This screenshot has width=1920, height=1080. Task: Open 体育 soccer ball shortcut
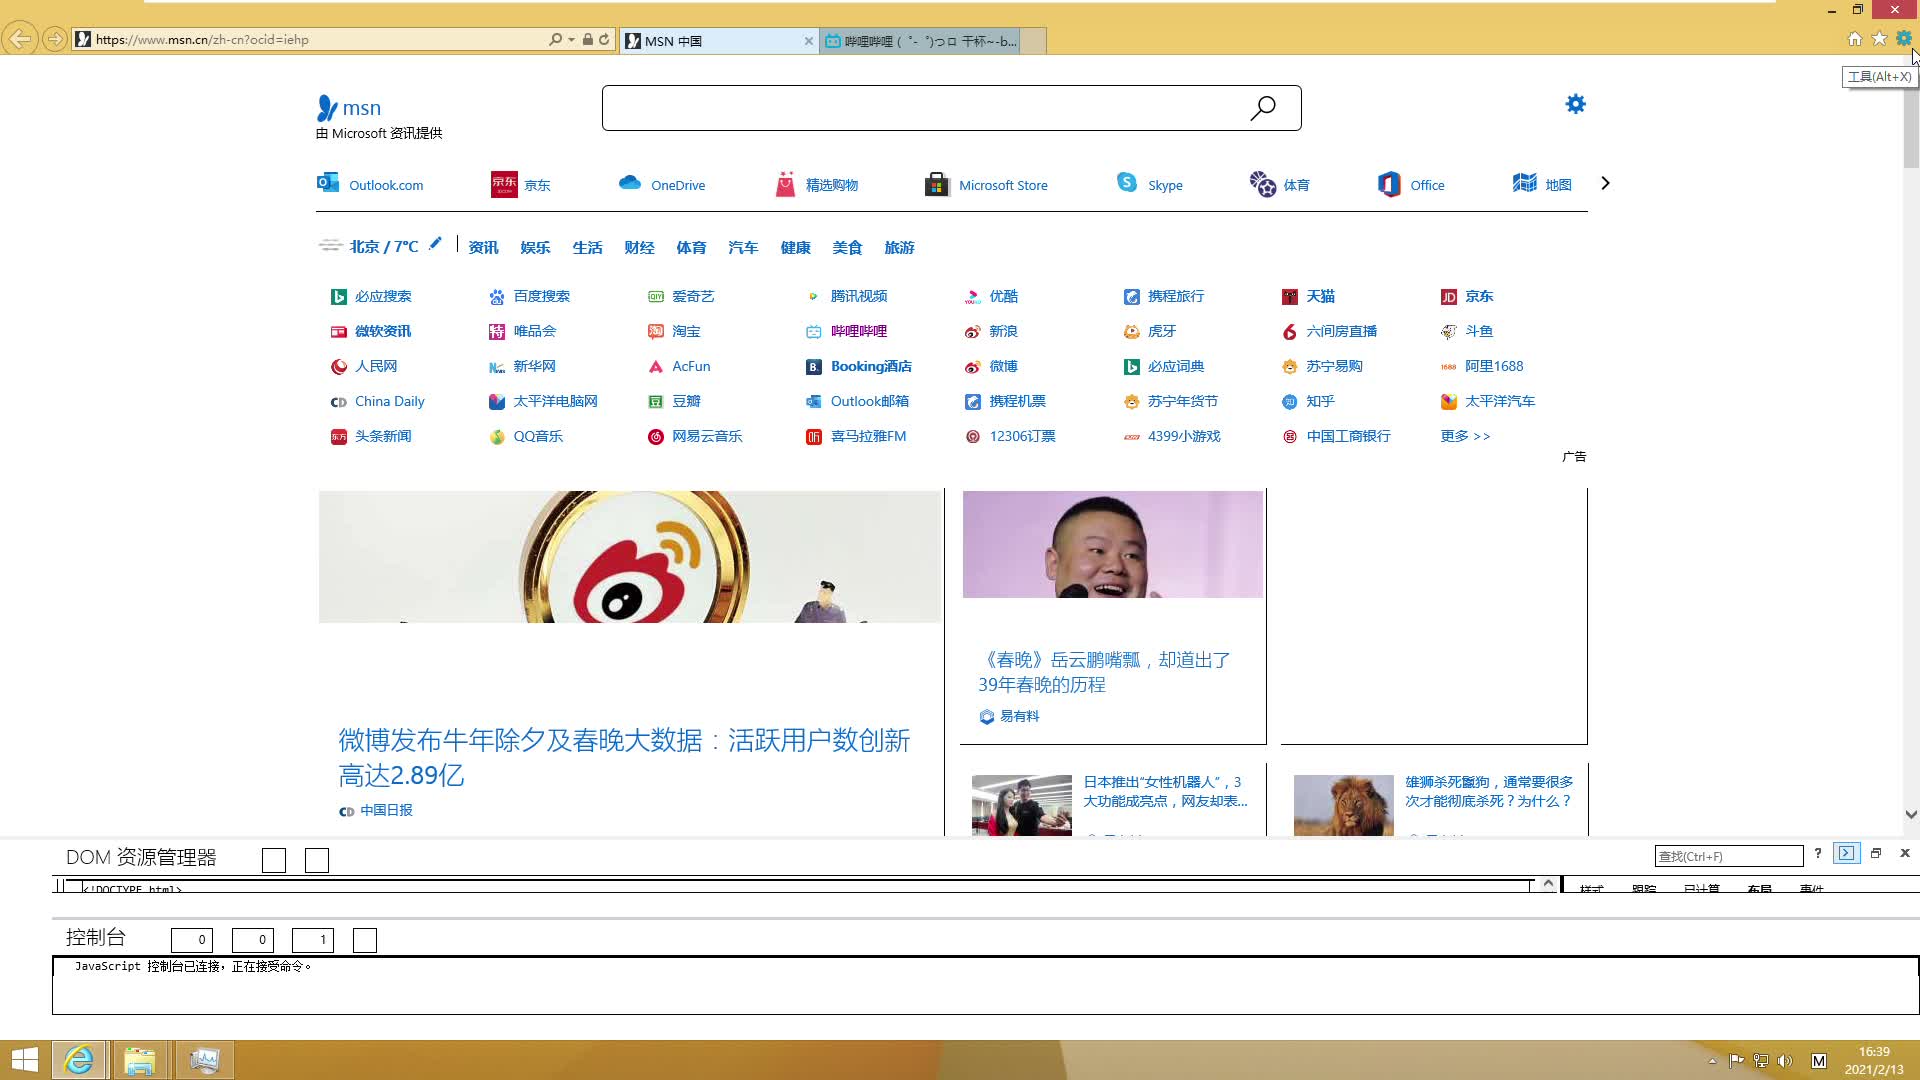click(1279, 184)
